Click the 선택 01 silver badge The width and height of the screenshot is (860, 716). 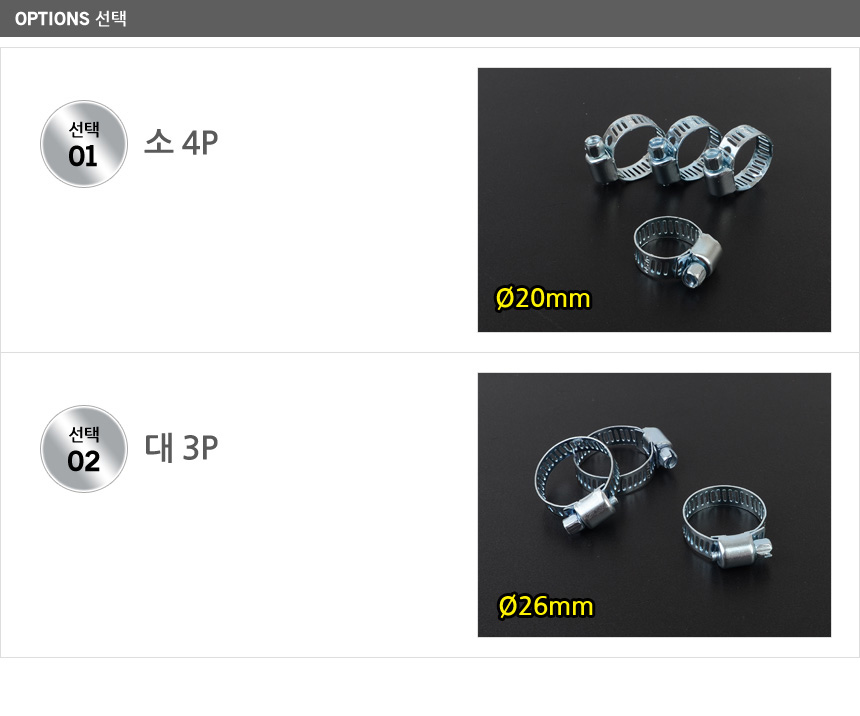coord(84,144)
